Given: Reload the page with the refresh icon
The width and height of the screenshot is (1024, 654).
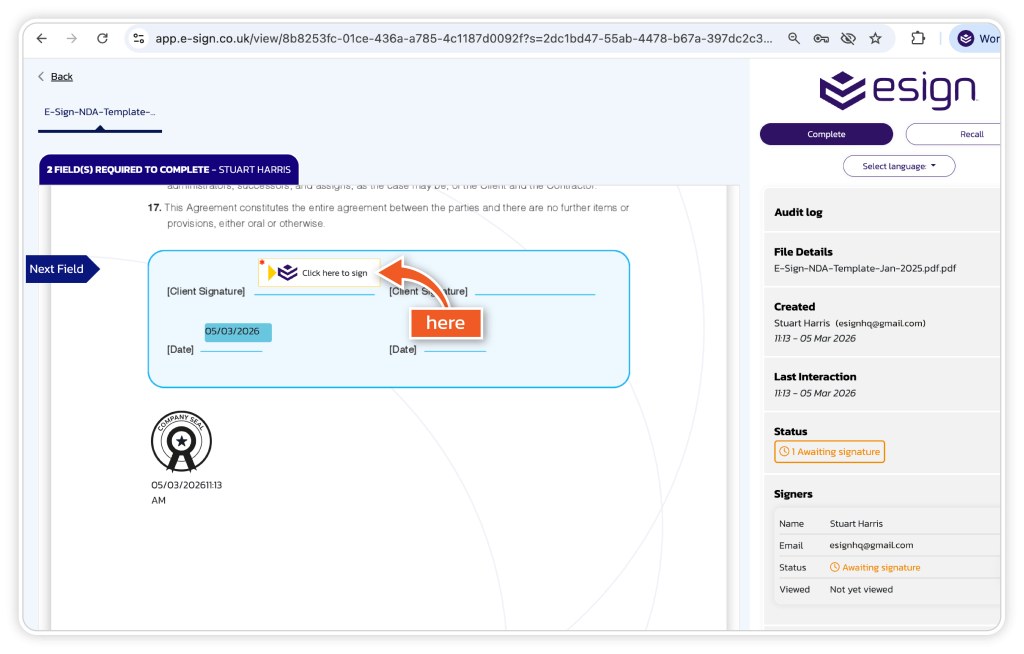Looking at the screenshot, I should [102, 38].
